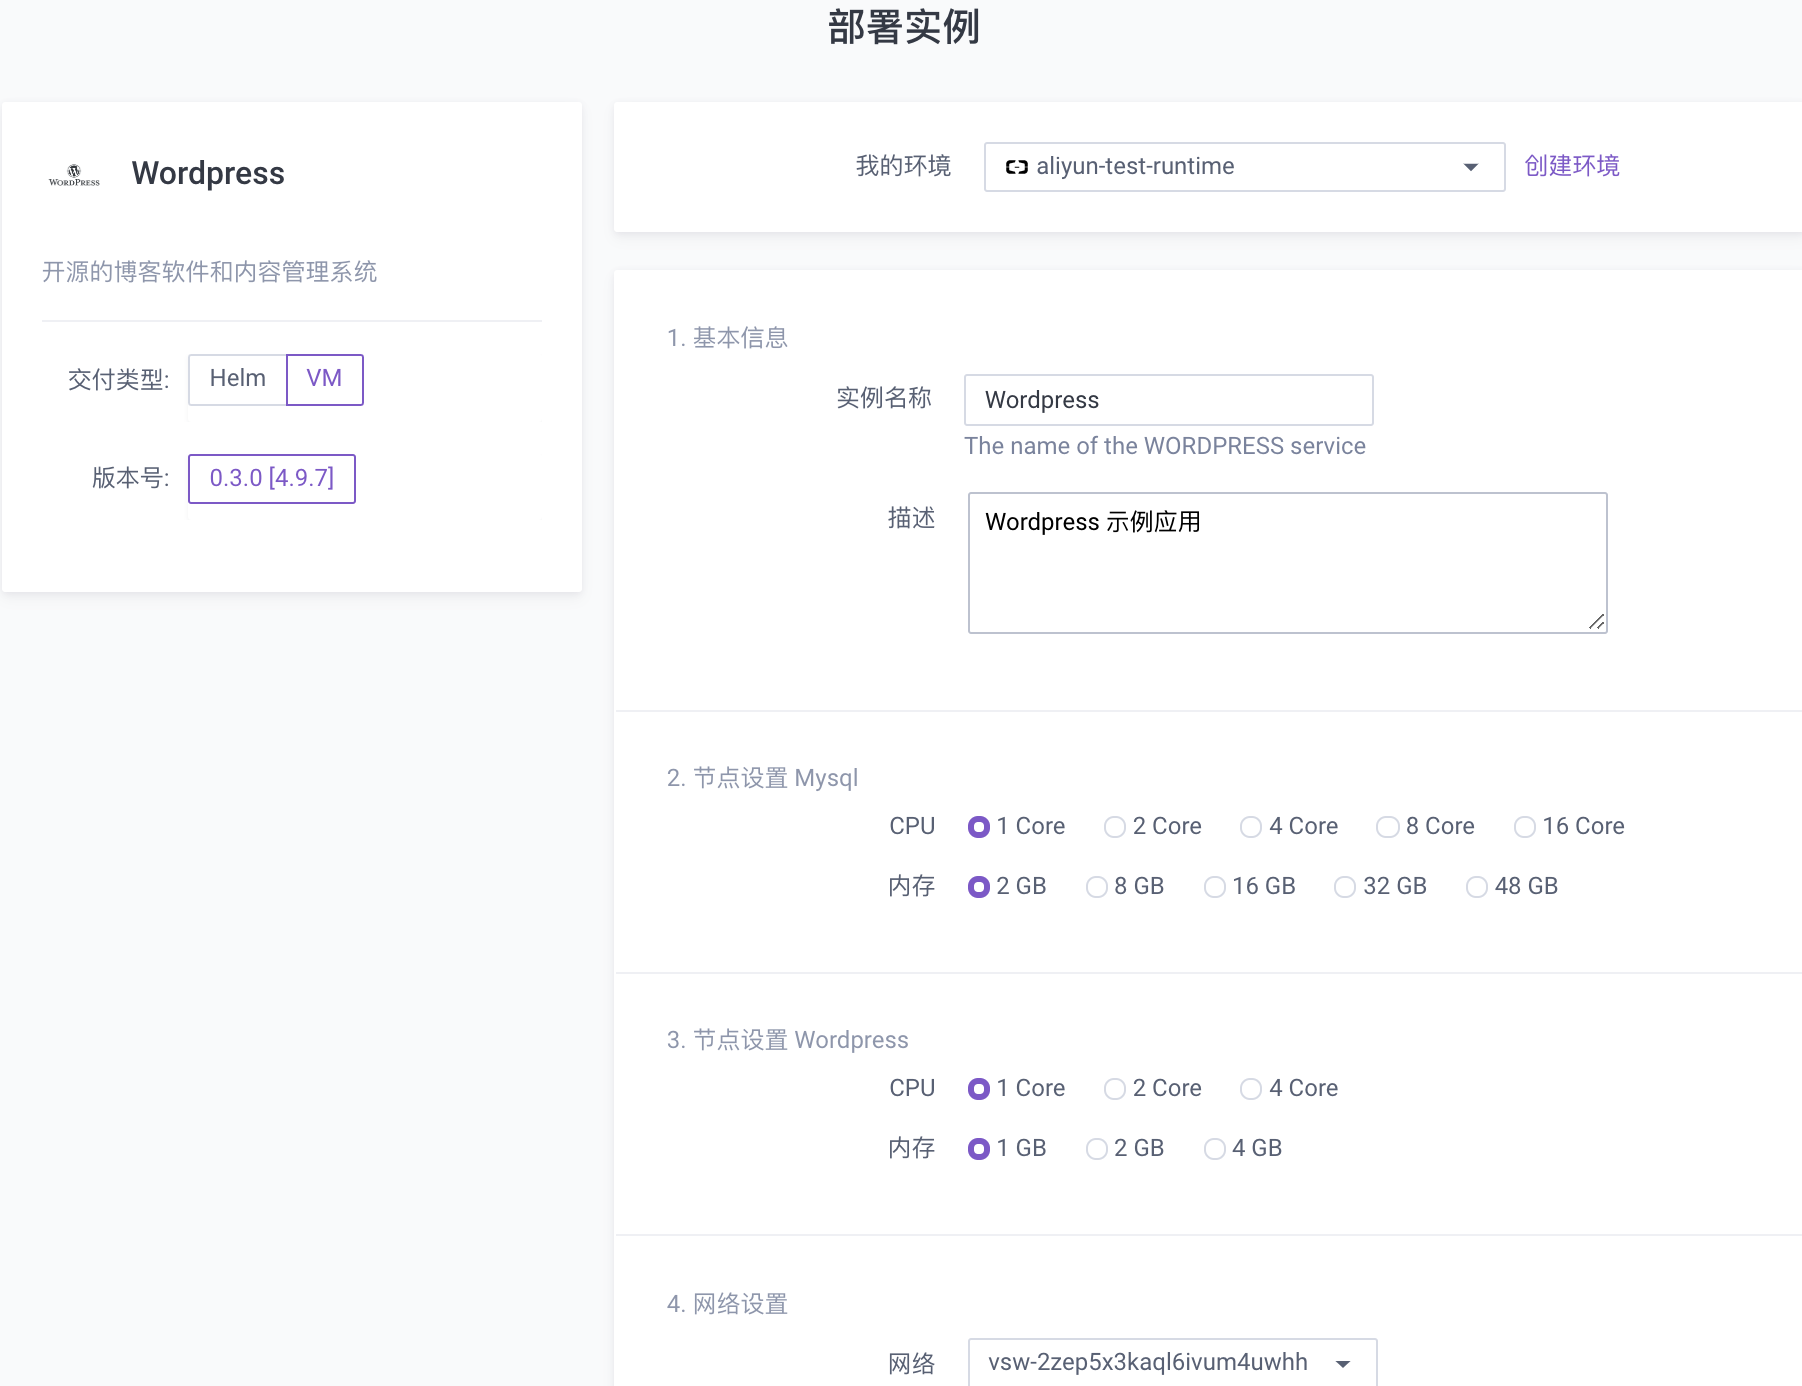The image size is (1802, 1386).
Task: Choose version 0.3.0 [4.9.7]
Action: pyautogui.click(x=272, y=478)
